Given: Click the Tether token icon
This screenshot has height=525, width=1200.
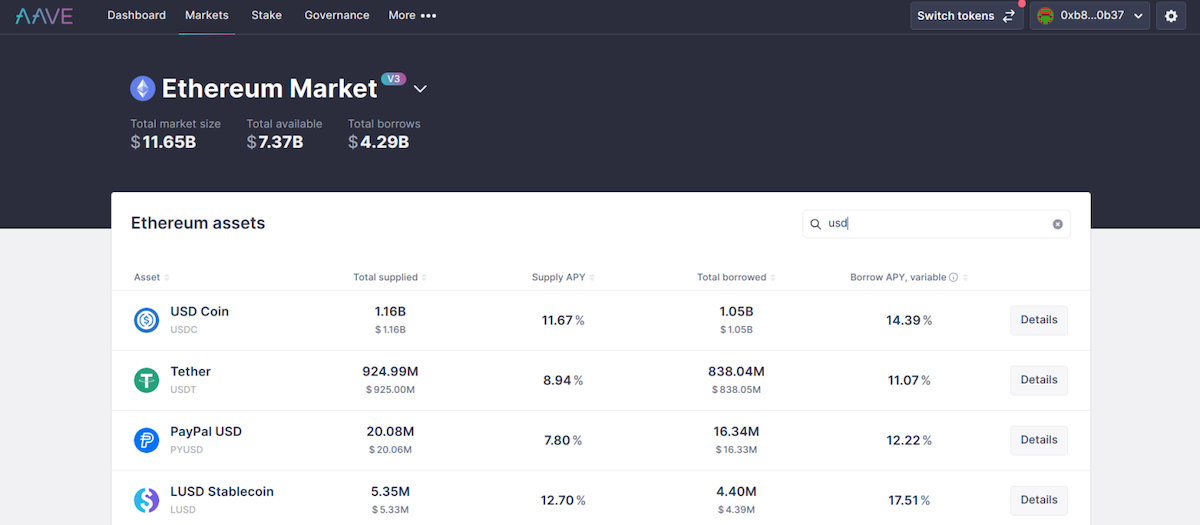Looking at the screenshot, I should (147, 380).
